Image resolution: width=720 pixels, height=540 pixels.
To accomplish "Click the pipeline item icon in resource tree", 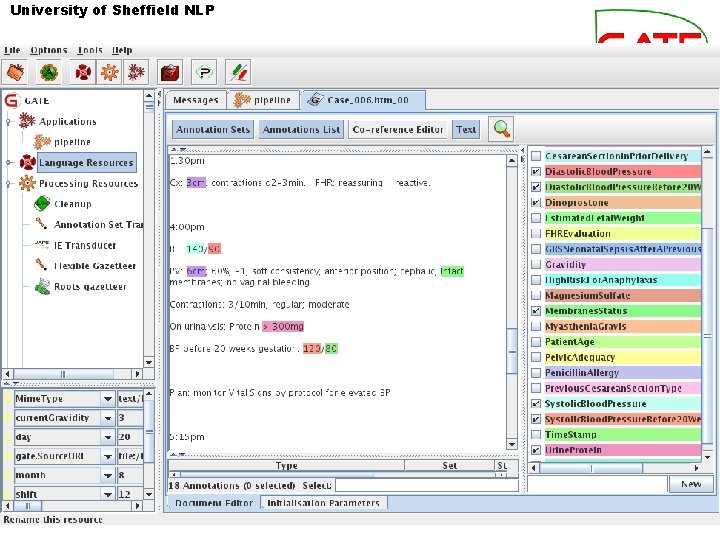I will (42, 141).
